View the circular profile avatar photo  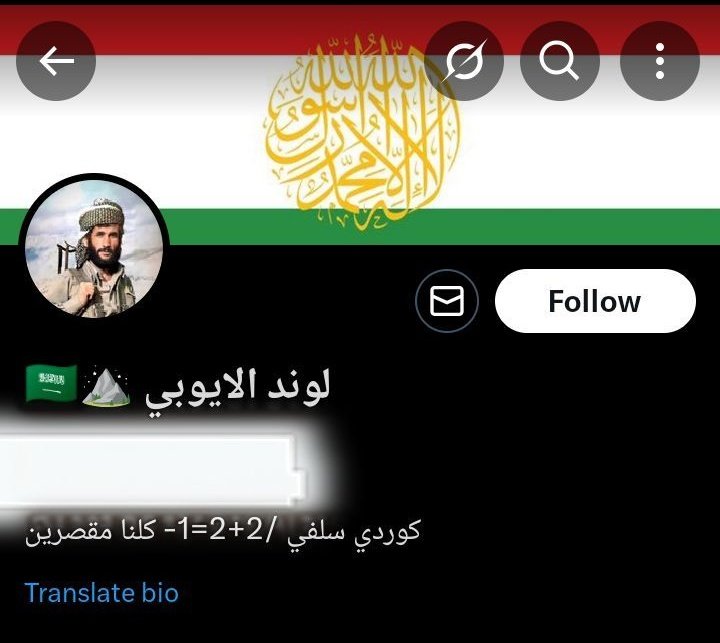point(94,248)
